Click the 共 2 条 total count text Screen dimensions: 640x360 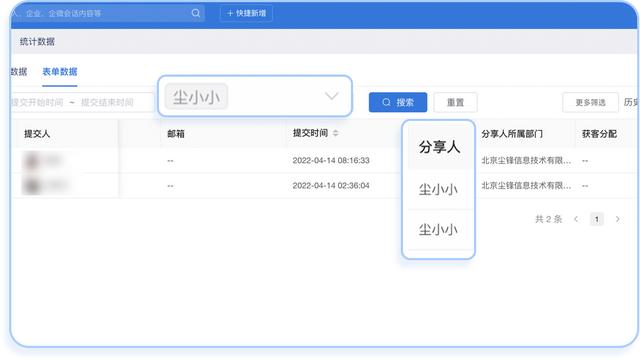[x=549, y=219]
